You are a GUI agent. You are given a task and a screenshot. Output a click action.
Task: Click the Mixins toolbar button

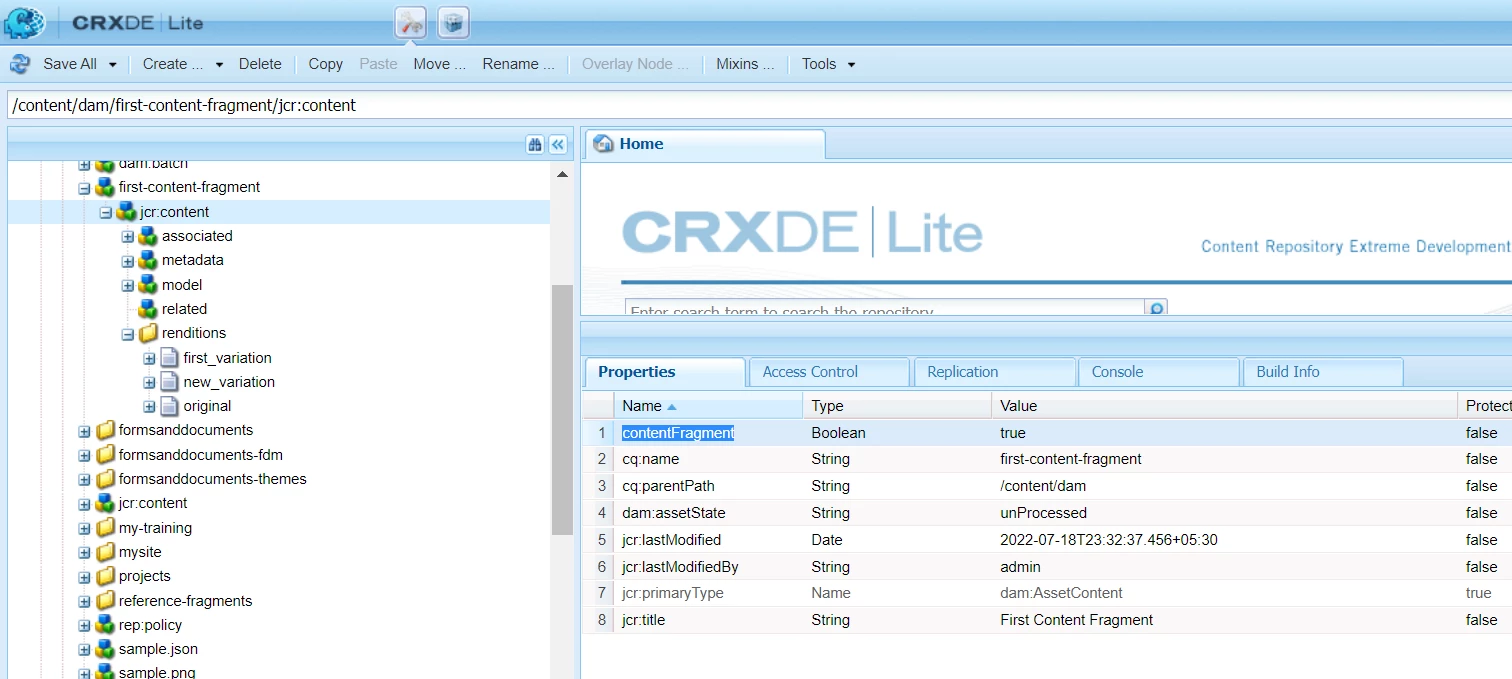pos(745,64)
